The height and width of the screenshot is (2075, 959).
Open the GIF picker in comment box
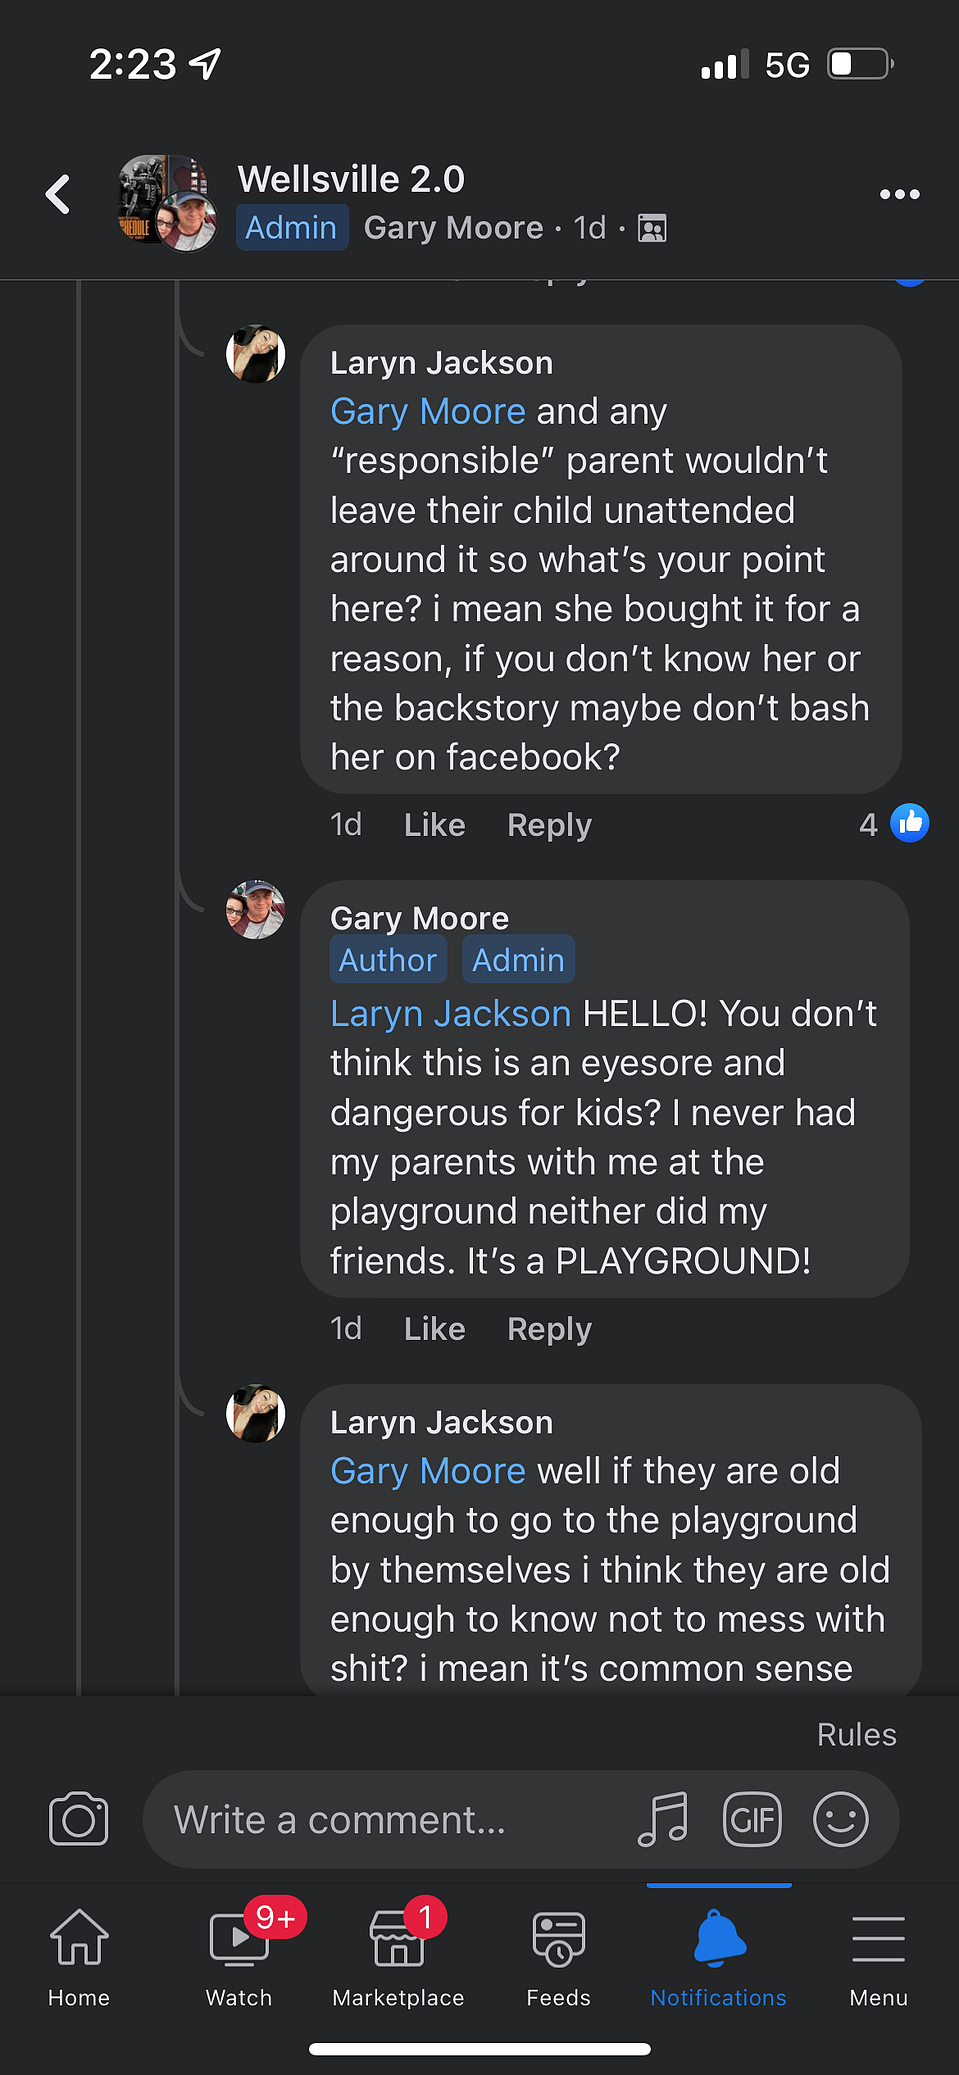coord(752,1819)
